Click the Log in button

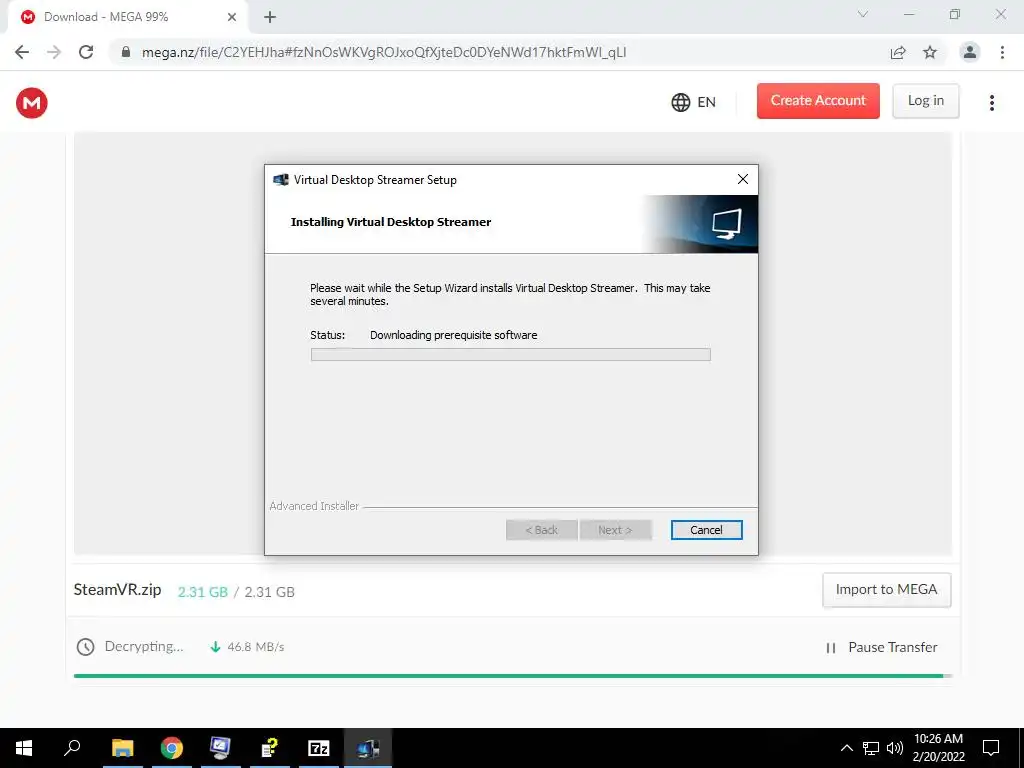(925, 101)
